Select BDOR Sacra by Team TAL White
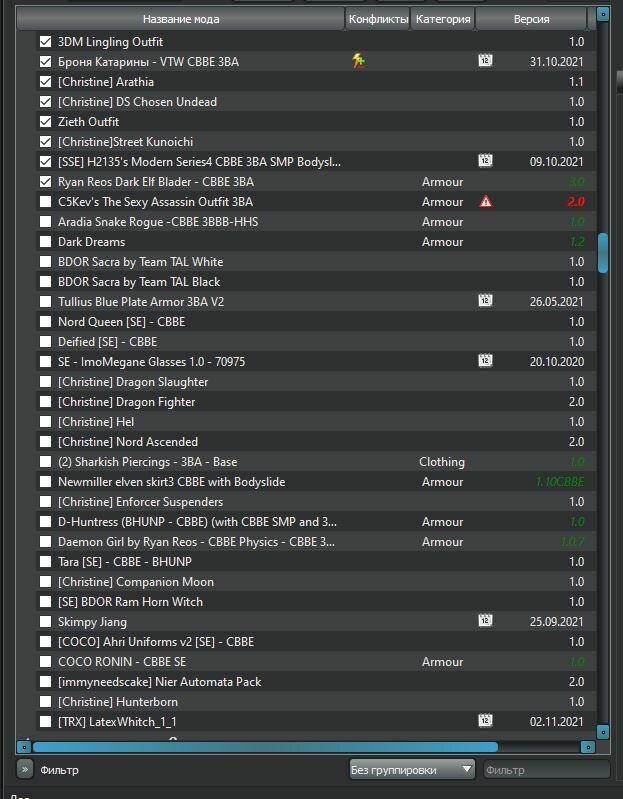623x799 pixels. tap(316, 261)
